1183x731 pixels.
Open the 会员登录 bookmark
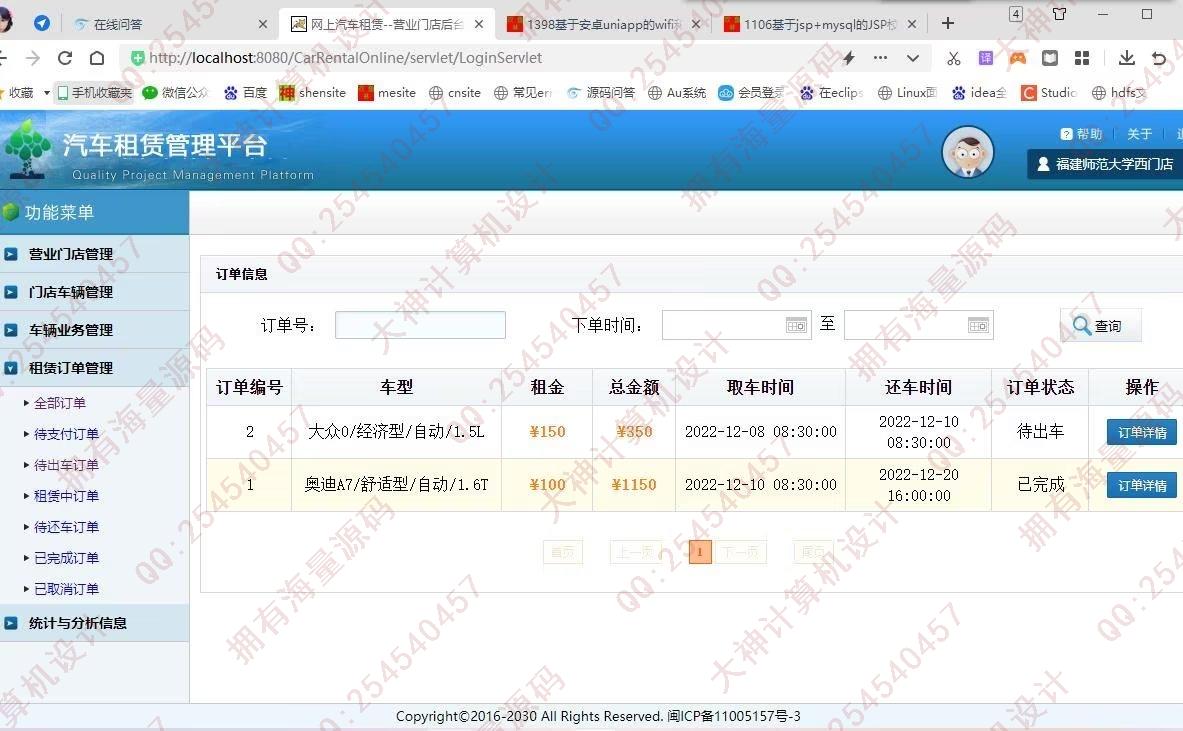(x=751, y=93)
